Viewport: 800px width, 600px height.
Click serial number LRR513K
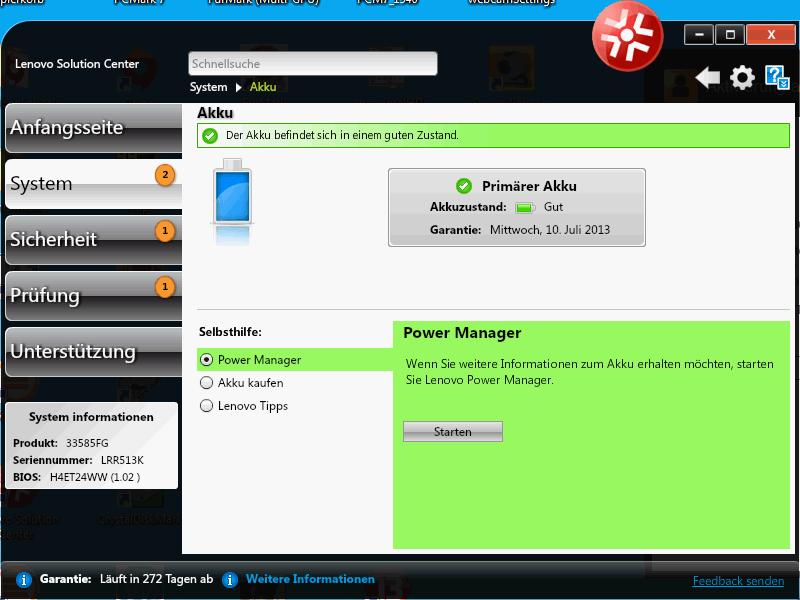coord(122,460)
